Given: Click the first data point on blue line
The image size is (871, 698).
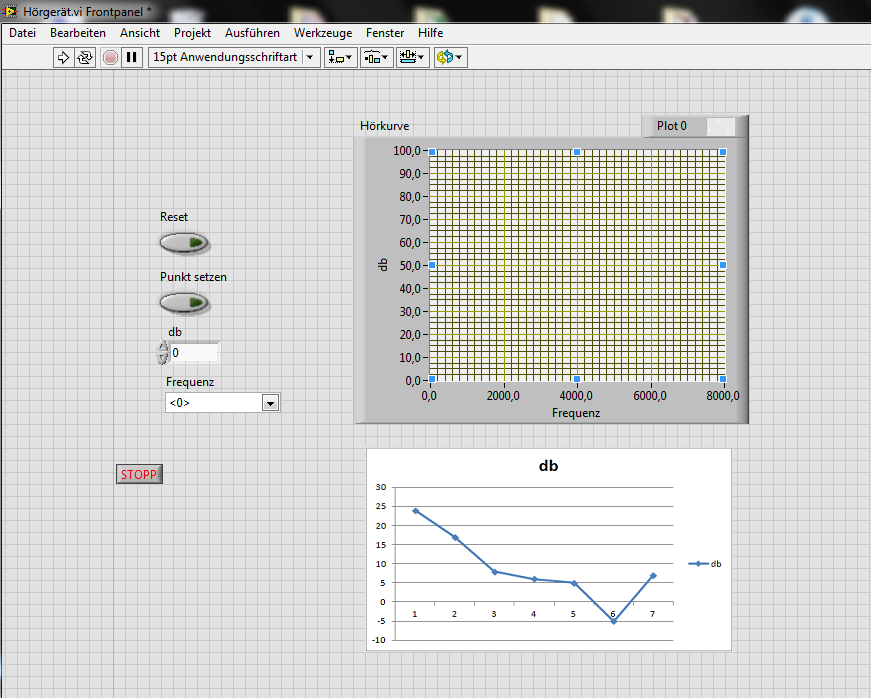Looking at the screenshot, I should point(416,511).
